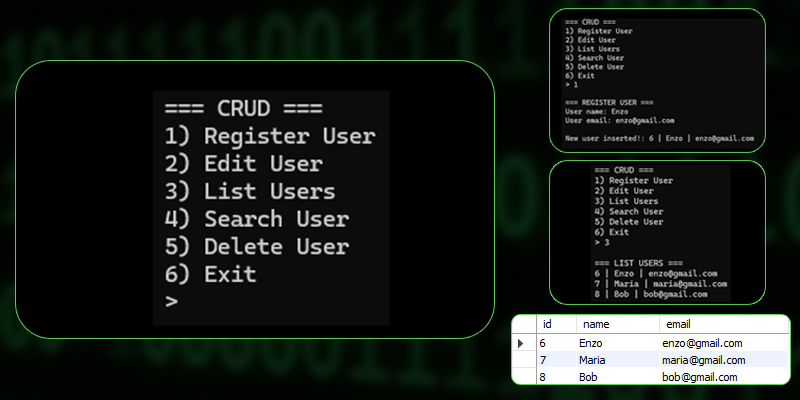Image resolution: width=800 pixels, height=400 pixels.
Task: Click the "New user inserted!" result line
Action: click(659, 138)
